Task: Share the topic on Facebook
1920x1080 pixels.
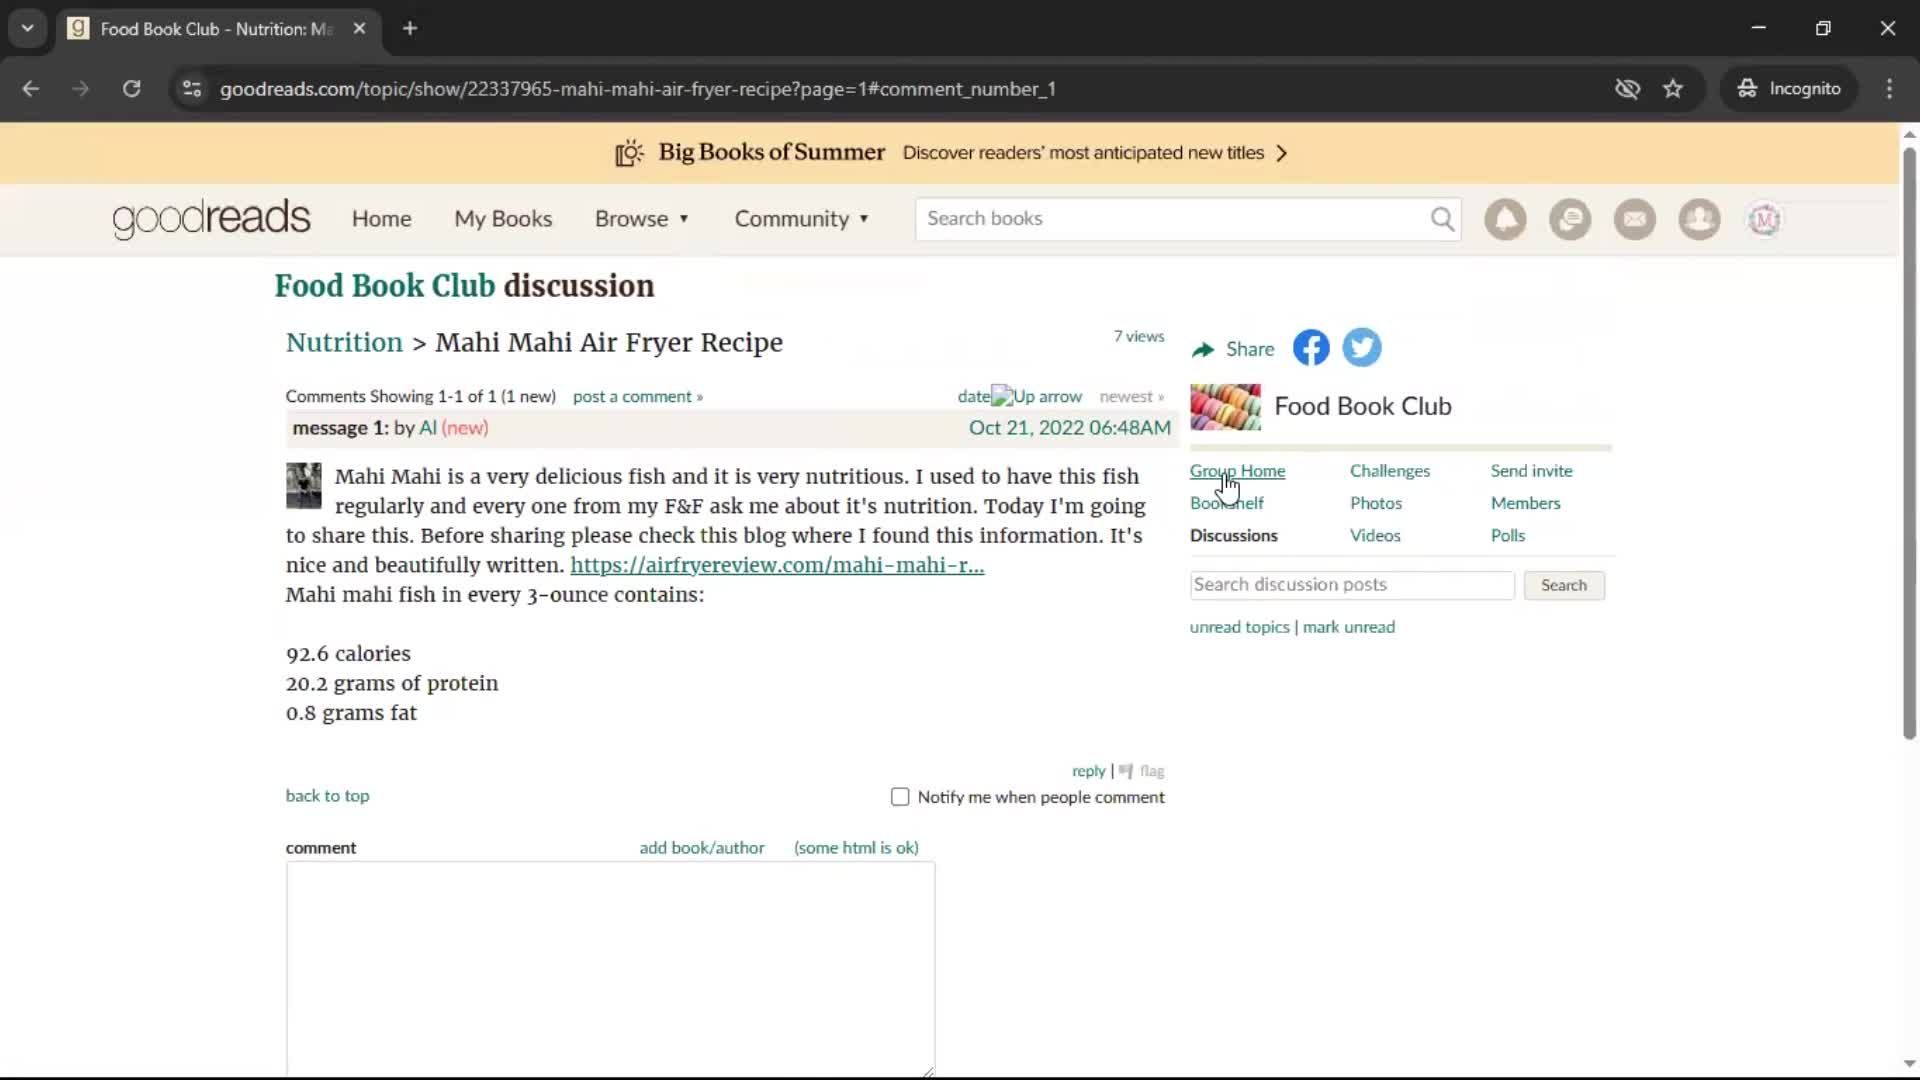Action: 1311,348
